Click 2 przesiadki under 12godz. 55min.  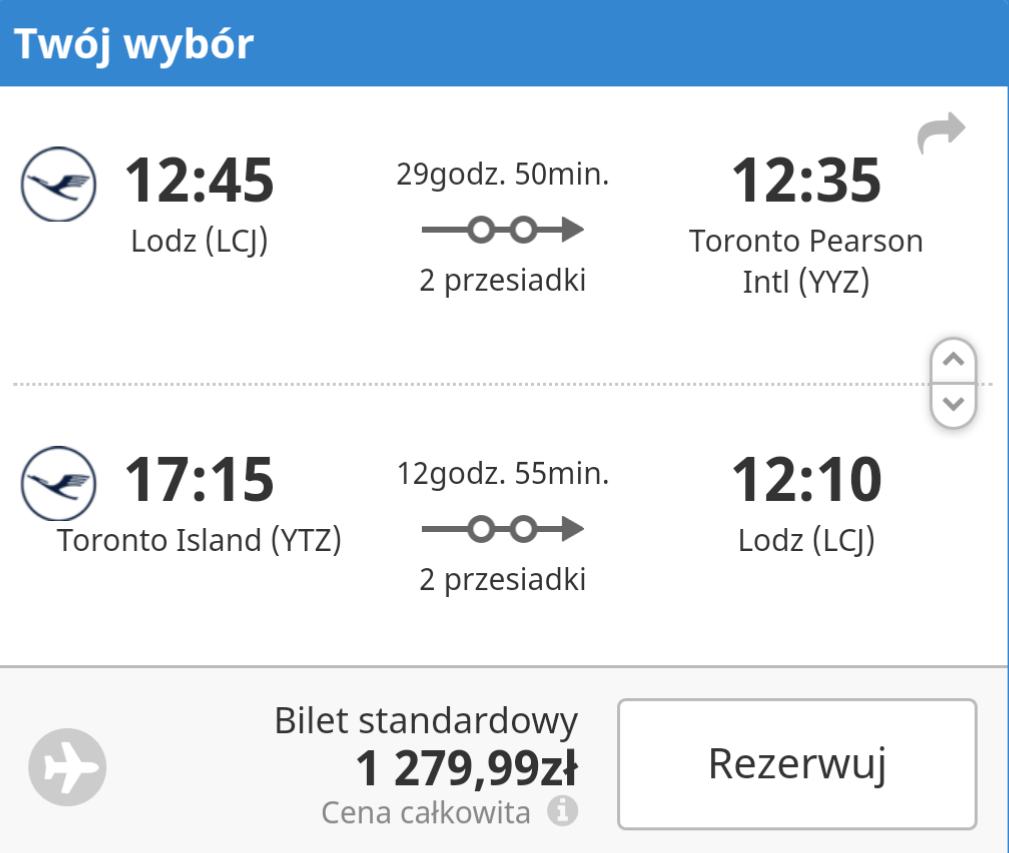click(503, 580)
